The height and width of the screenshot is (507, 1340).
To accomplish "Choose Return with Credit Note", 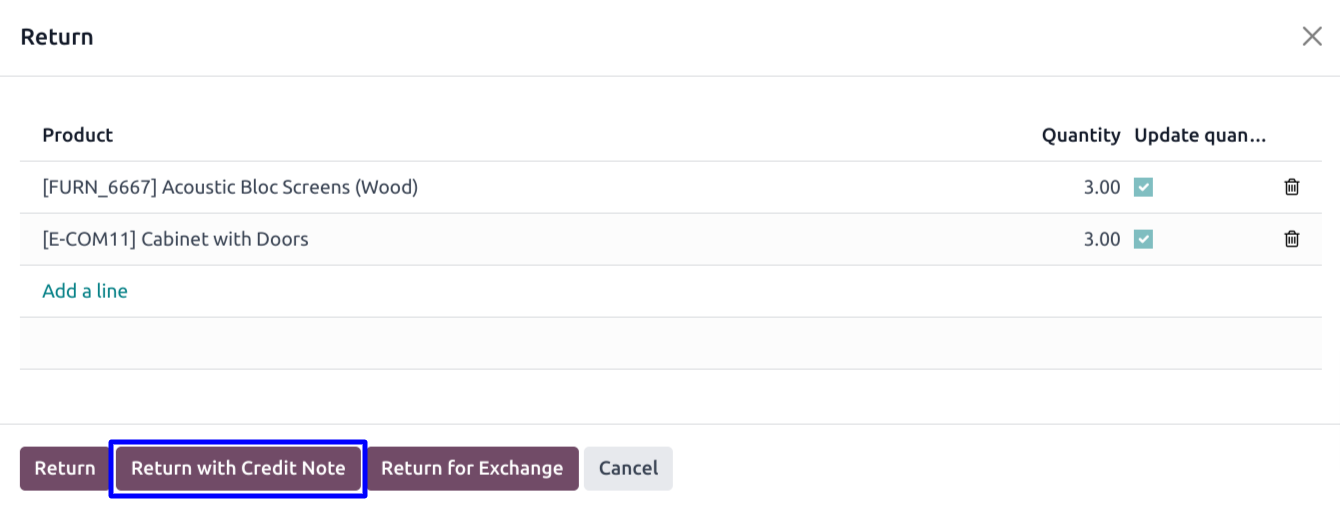I will (x=238, y=468).
